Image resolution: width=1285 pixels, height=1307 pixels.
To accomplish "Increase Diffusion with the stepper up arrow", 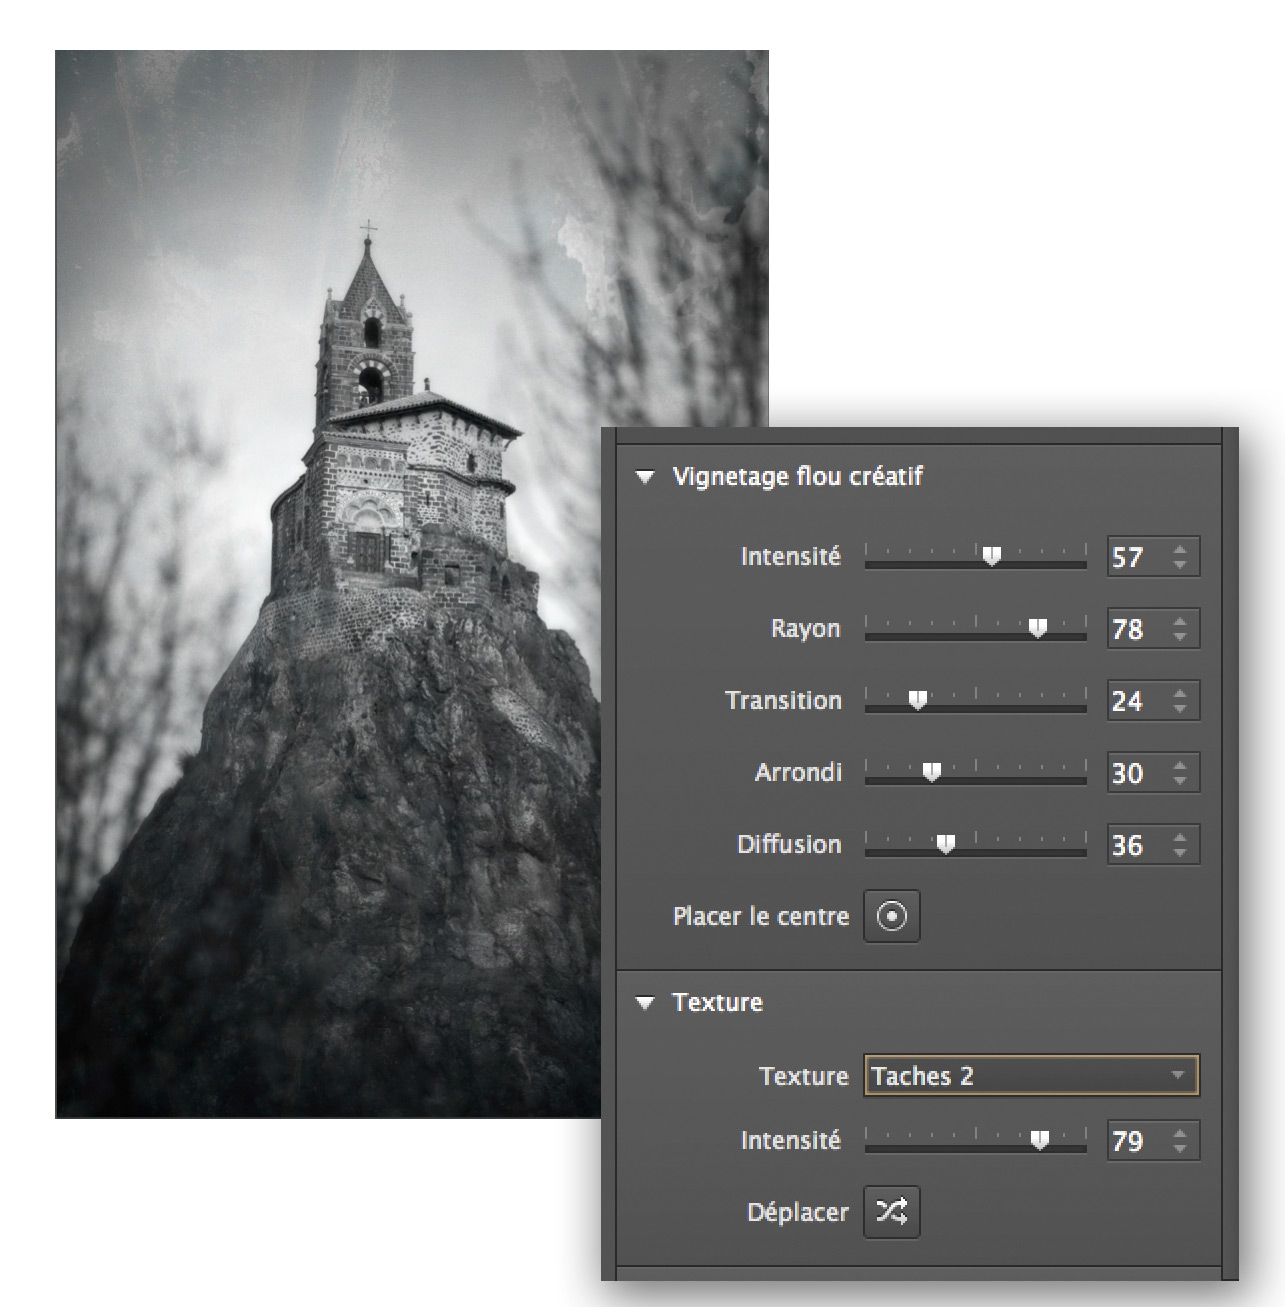I will 1181,836.
